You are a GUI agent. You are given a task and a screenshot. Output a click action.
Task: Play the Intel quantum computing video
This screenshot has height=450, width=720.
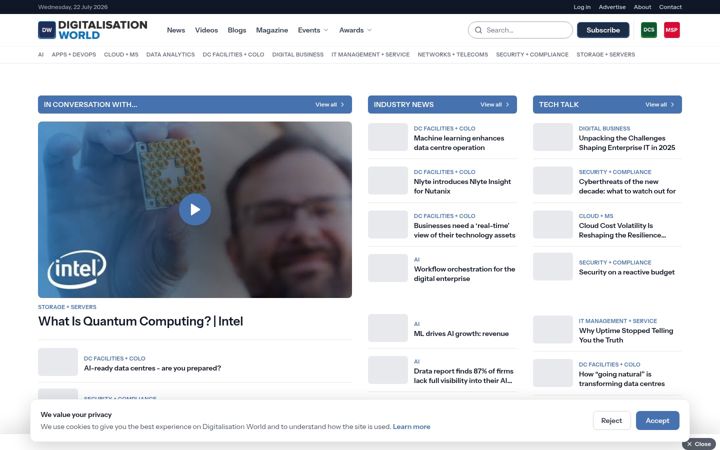pos(195,209)
